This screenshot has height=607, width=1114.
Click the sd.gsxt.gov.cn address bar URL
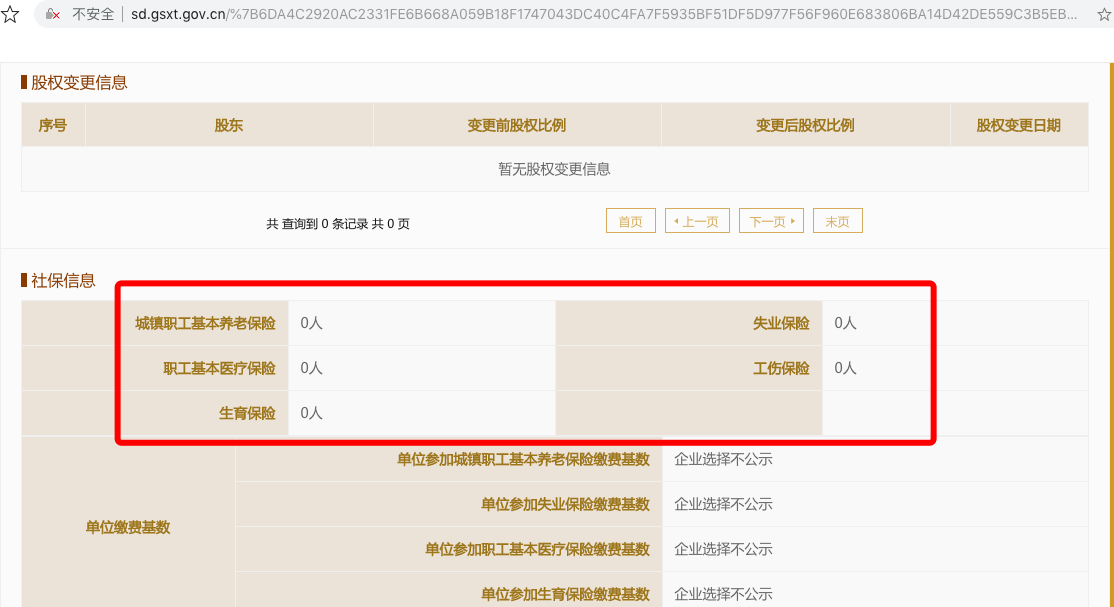604,14
